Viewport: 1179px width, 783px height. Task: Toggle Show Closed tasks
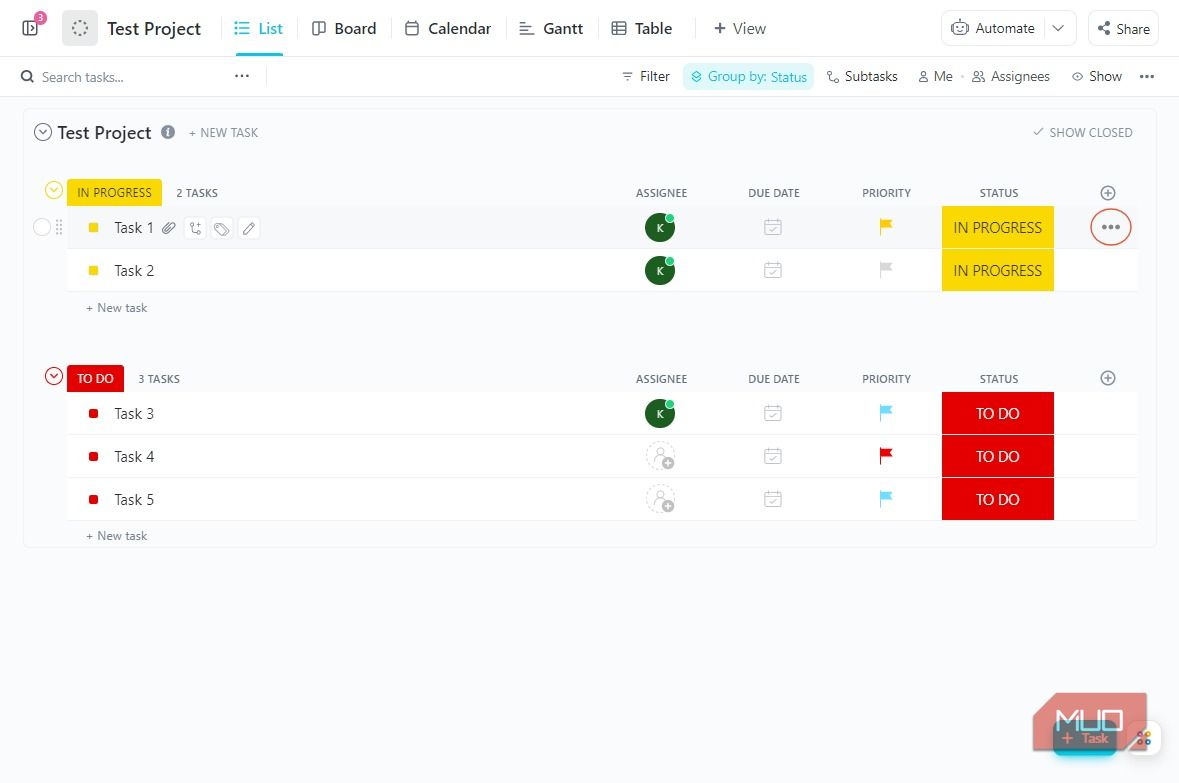coord(1083,132)
